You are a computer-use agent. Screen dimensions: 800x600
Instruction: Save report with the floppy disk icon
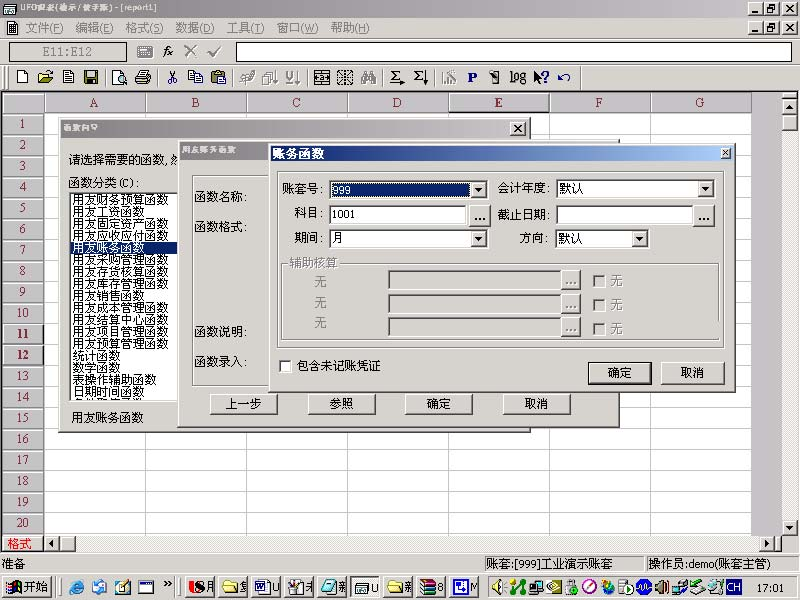91,77
